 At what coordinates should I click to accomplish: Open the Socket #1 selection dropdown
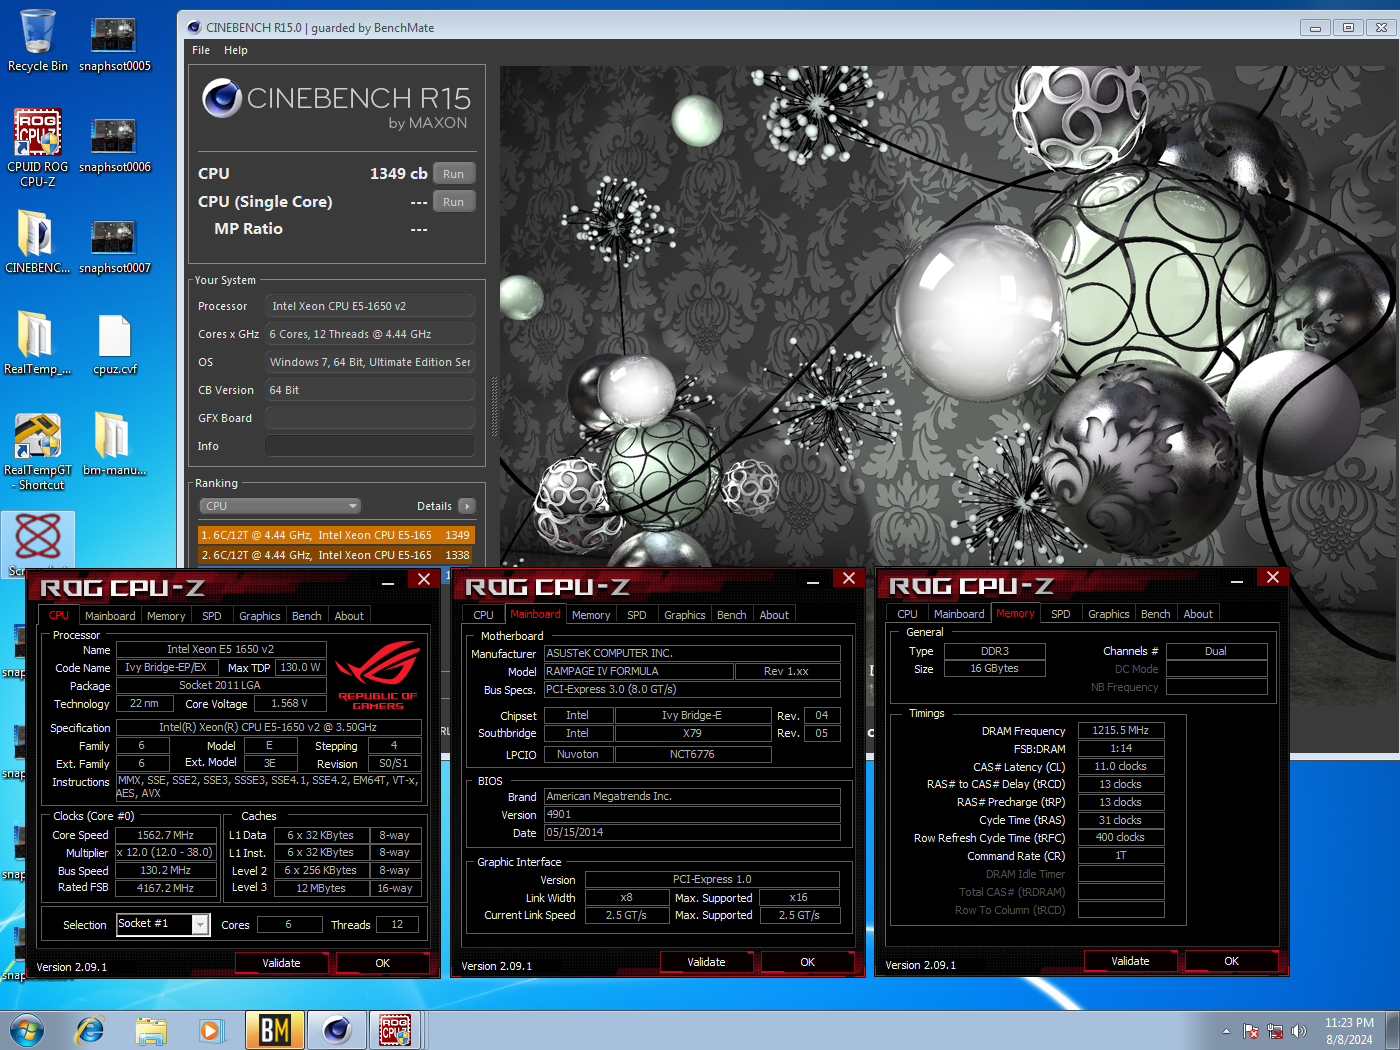pos(162,924)
